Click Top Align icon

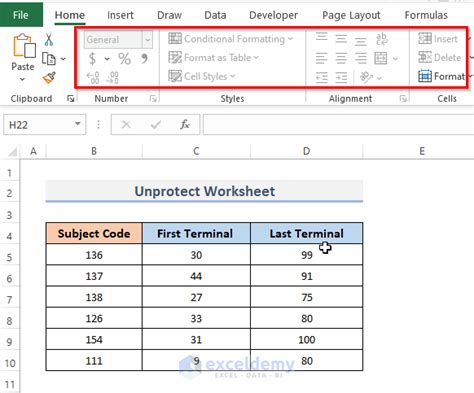pos(321,37)
